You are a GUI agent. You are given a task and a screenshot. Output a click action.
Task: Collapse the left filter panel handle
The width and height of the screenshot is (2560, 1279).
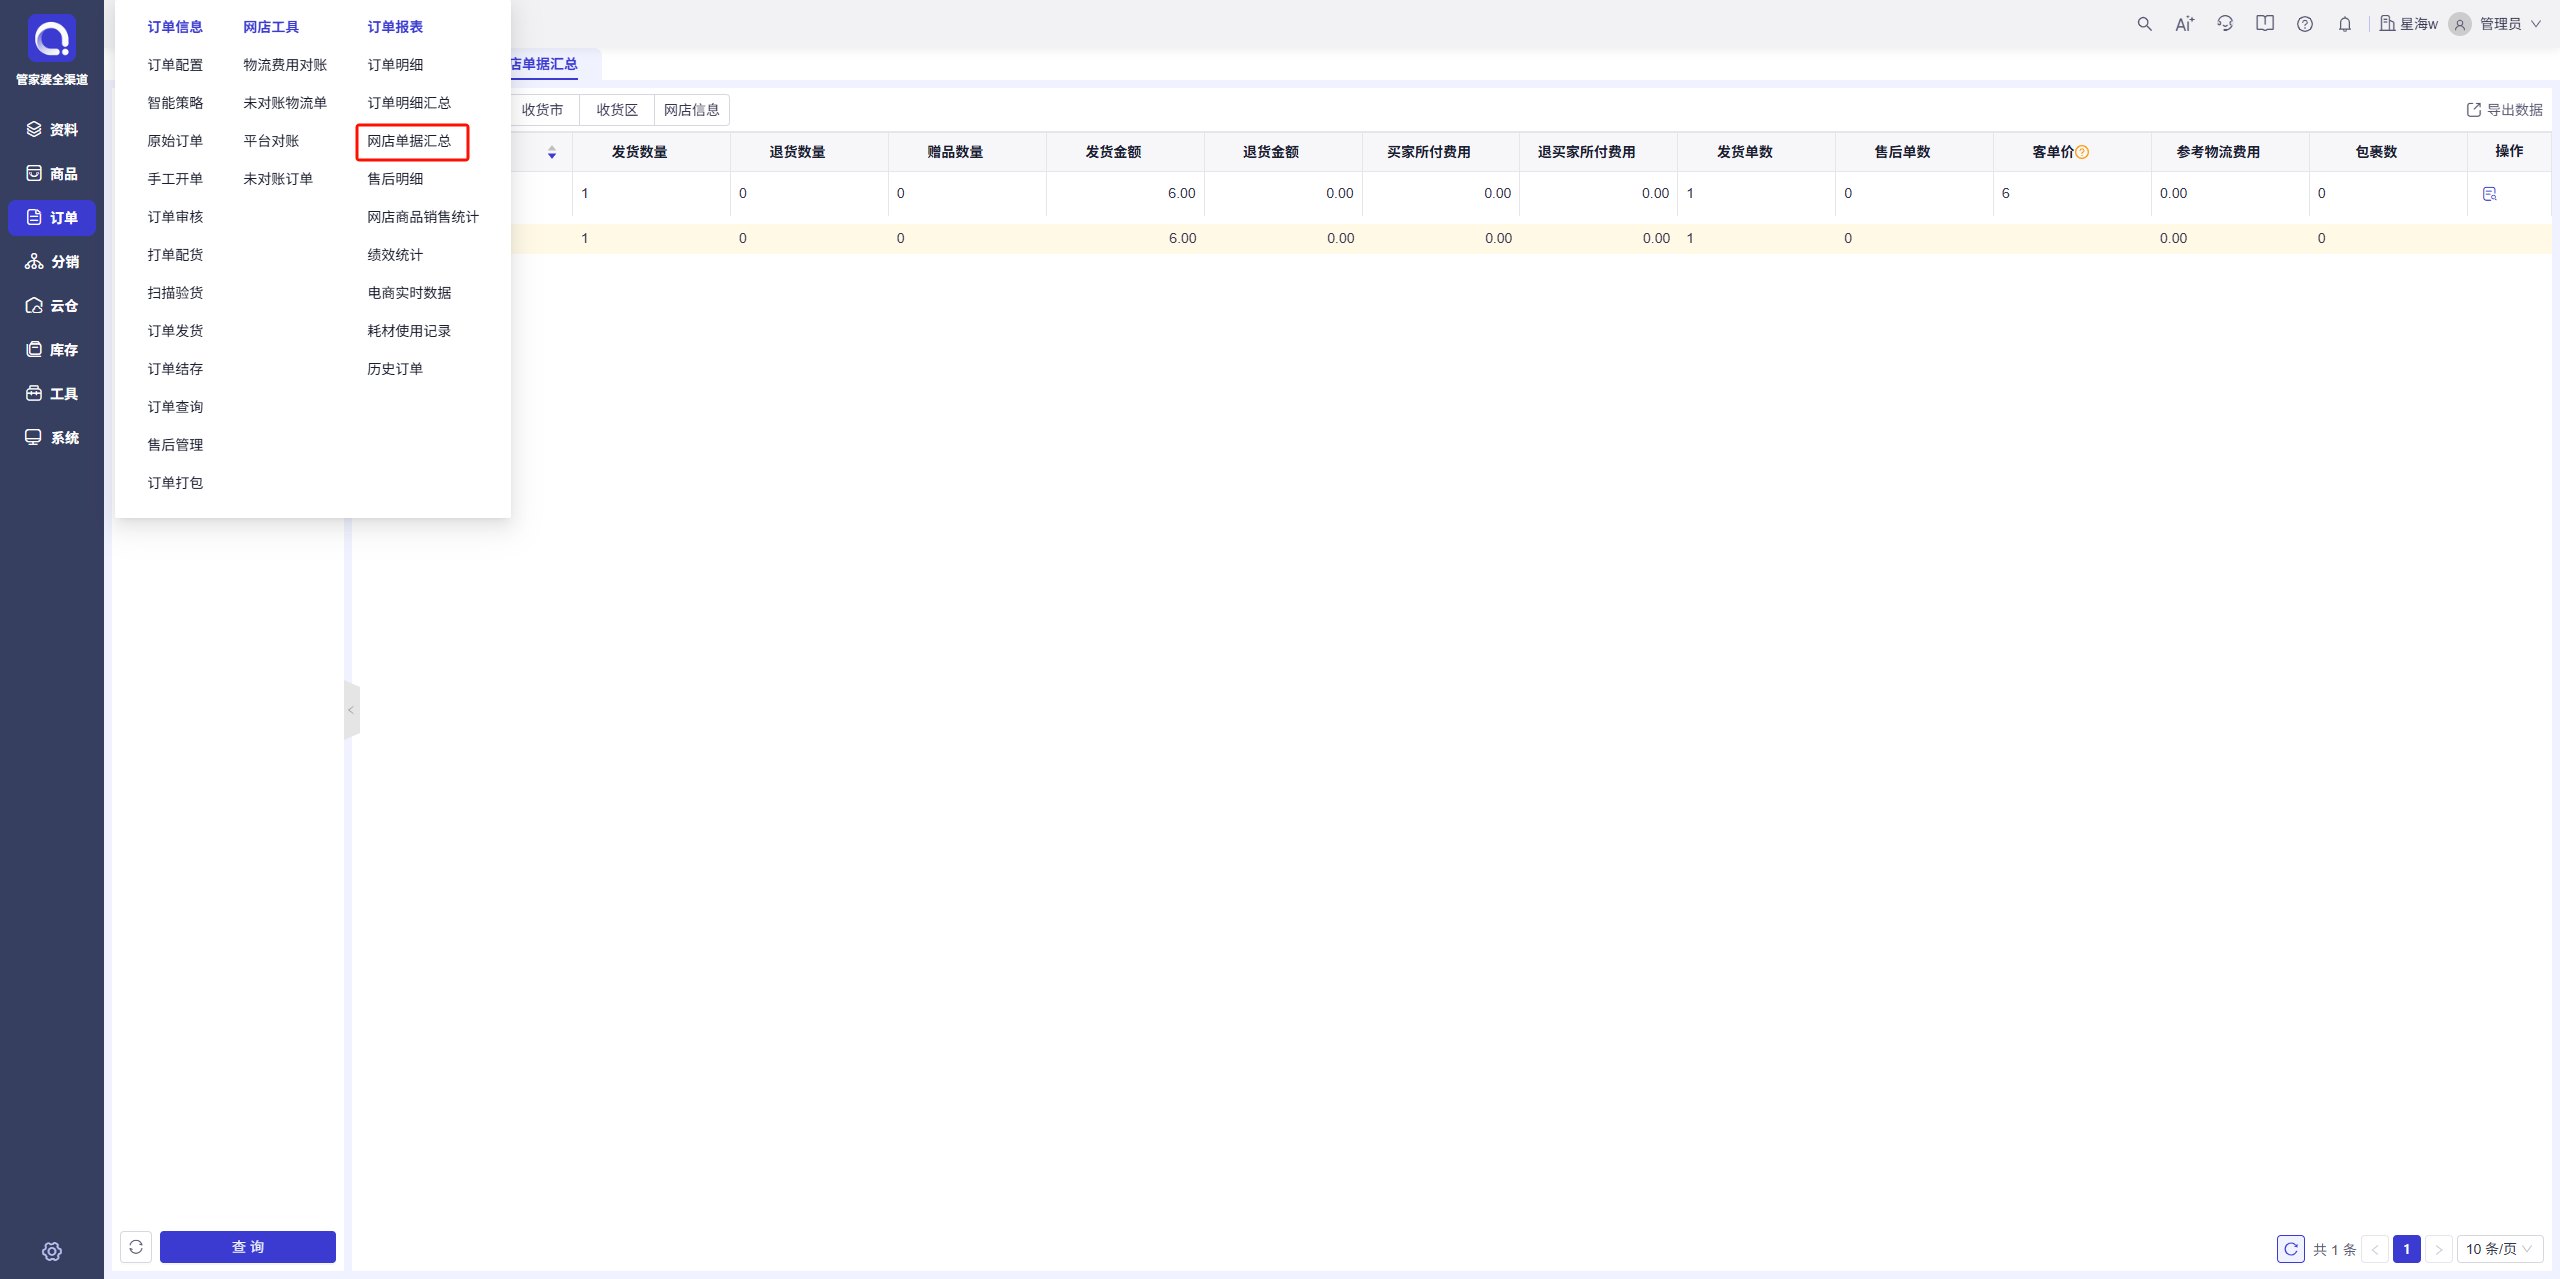351,710
